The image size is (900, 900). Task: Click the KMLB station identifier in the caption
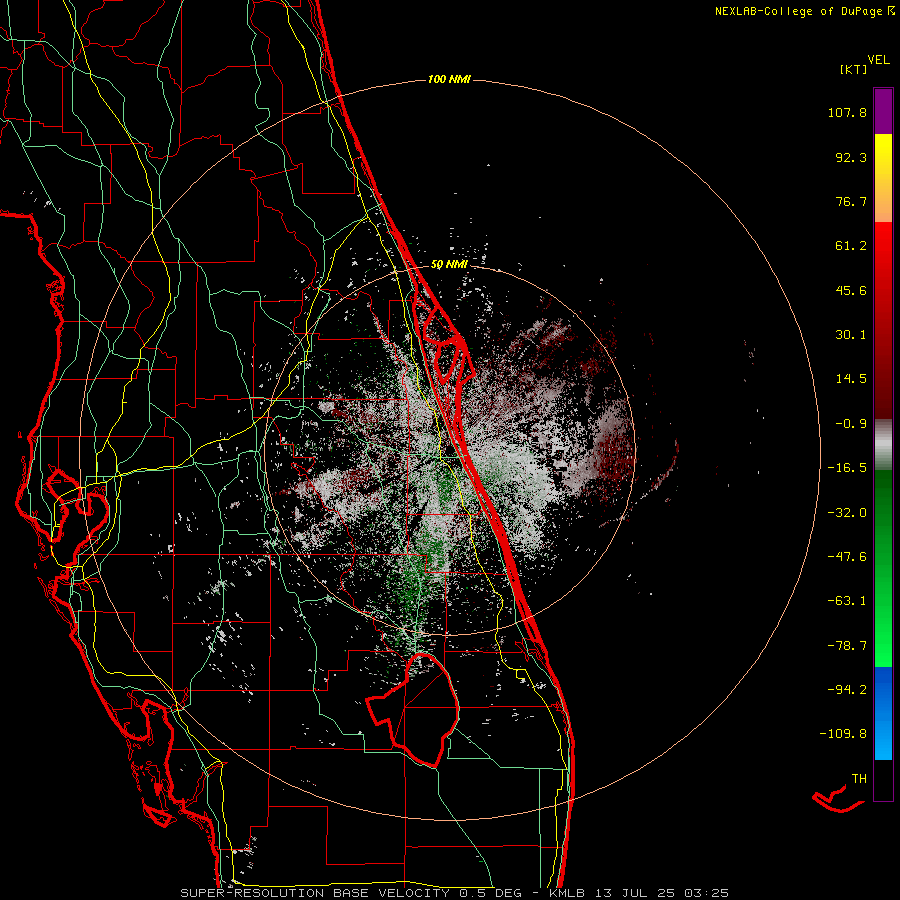tap(568, 893)
